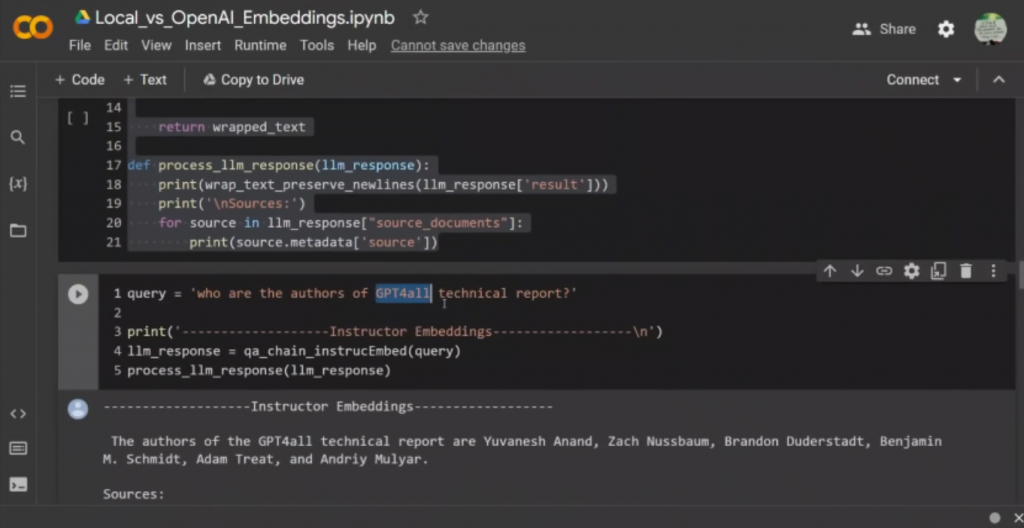Move the cell down

[857, 271]
